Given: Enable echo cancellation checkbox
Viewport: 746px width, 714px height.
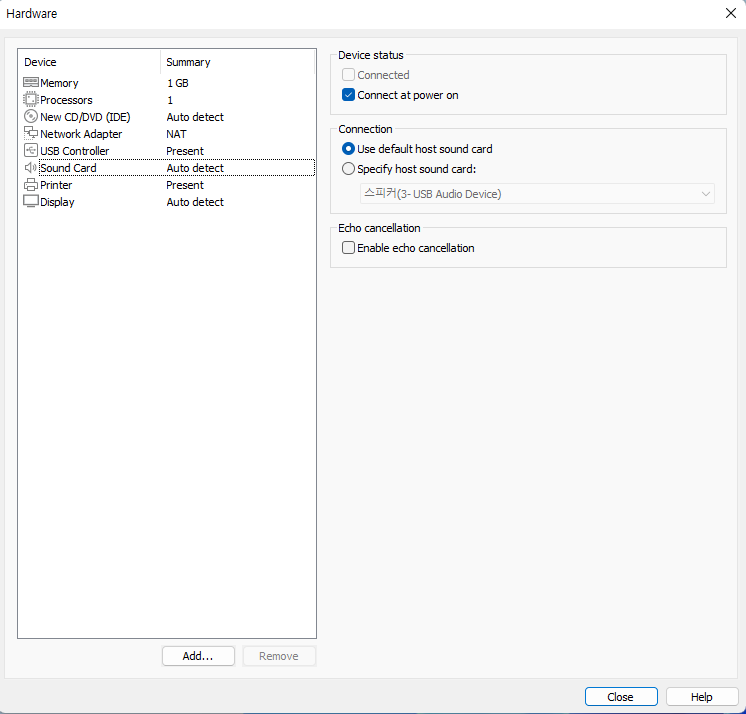Looking at the screenshot, I should (x=348, y=248).
